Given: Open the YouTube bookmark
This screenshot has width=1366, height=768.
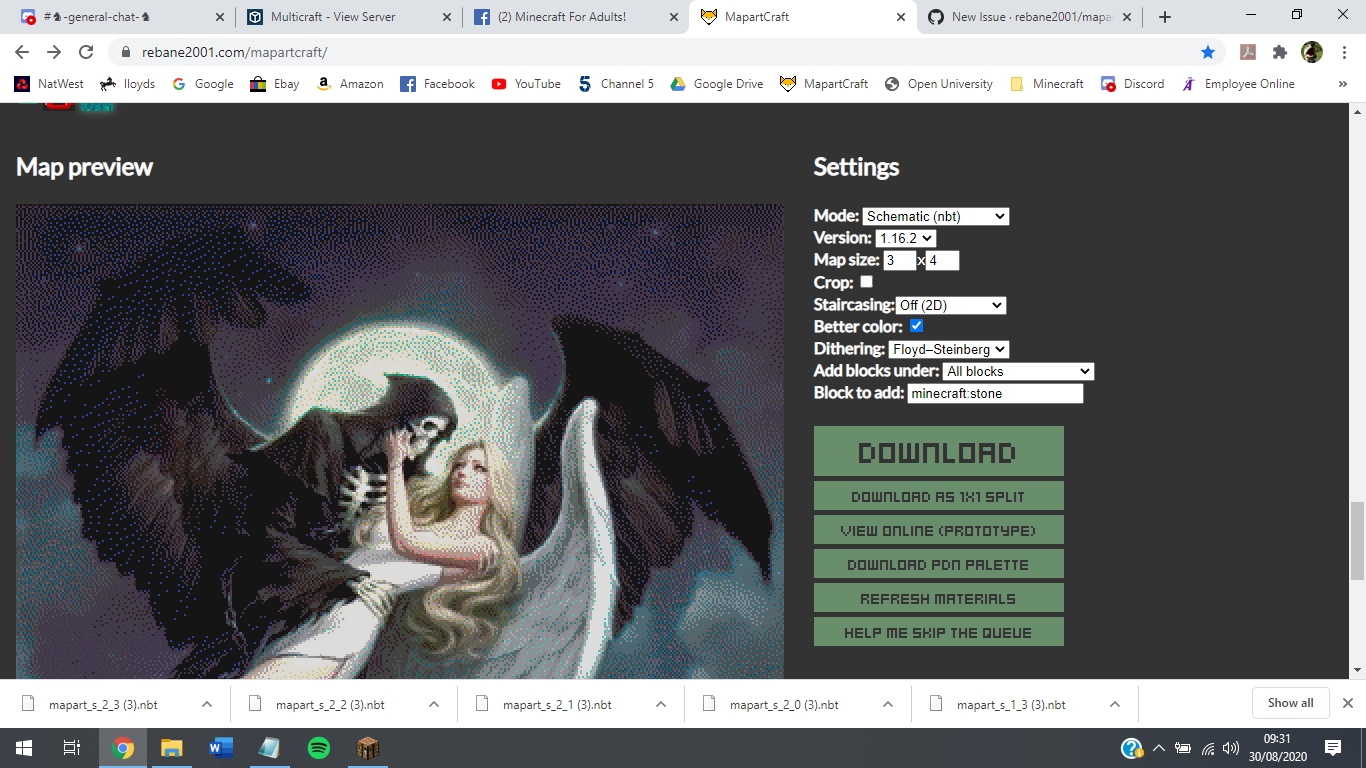Looking at the screenshot, I should click(525, 84).
